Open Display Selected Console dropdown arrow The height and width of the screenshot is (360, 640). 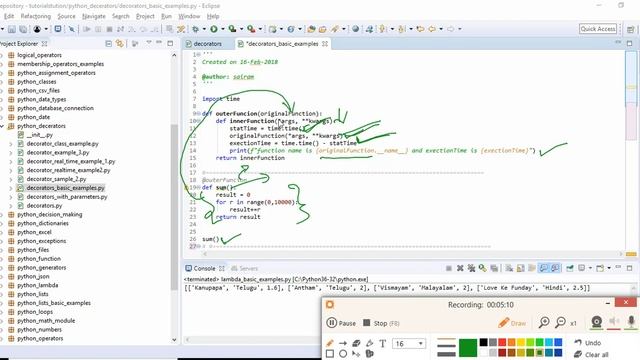pos(590,268)
